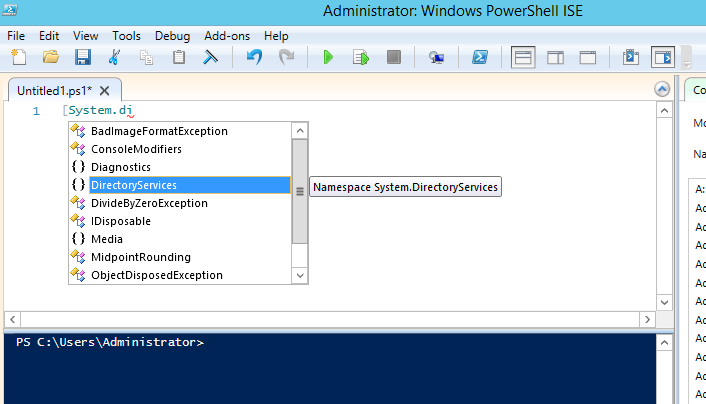
Task: Show script pane on top layout
Action: point(523,57)
